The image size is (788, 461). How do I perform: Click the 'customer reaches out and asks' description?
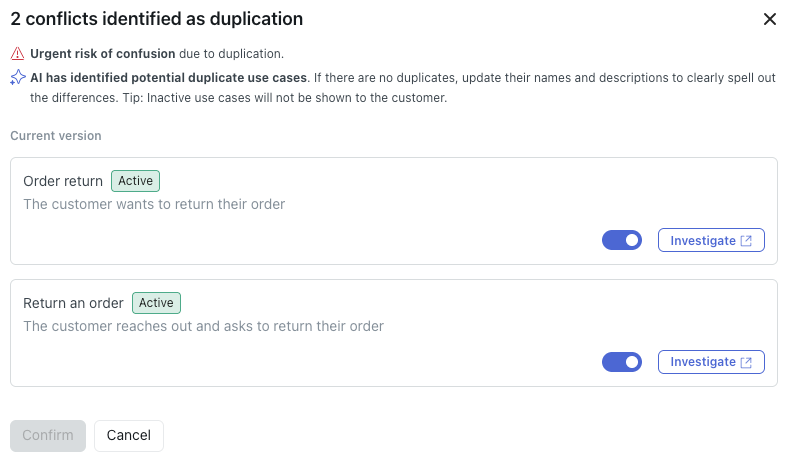click(203, 326)
